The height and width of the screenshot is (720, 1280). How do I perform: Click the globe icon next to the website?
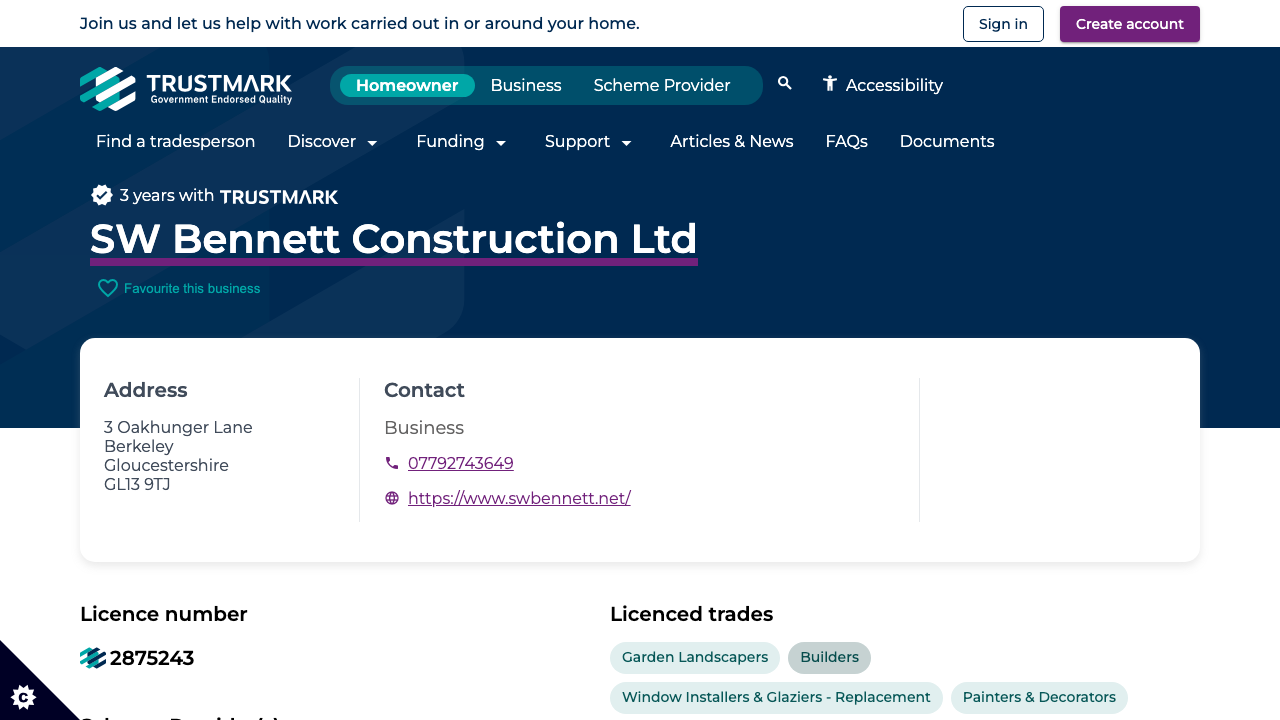[390, 497]
